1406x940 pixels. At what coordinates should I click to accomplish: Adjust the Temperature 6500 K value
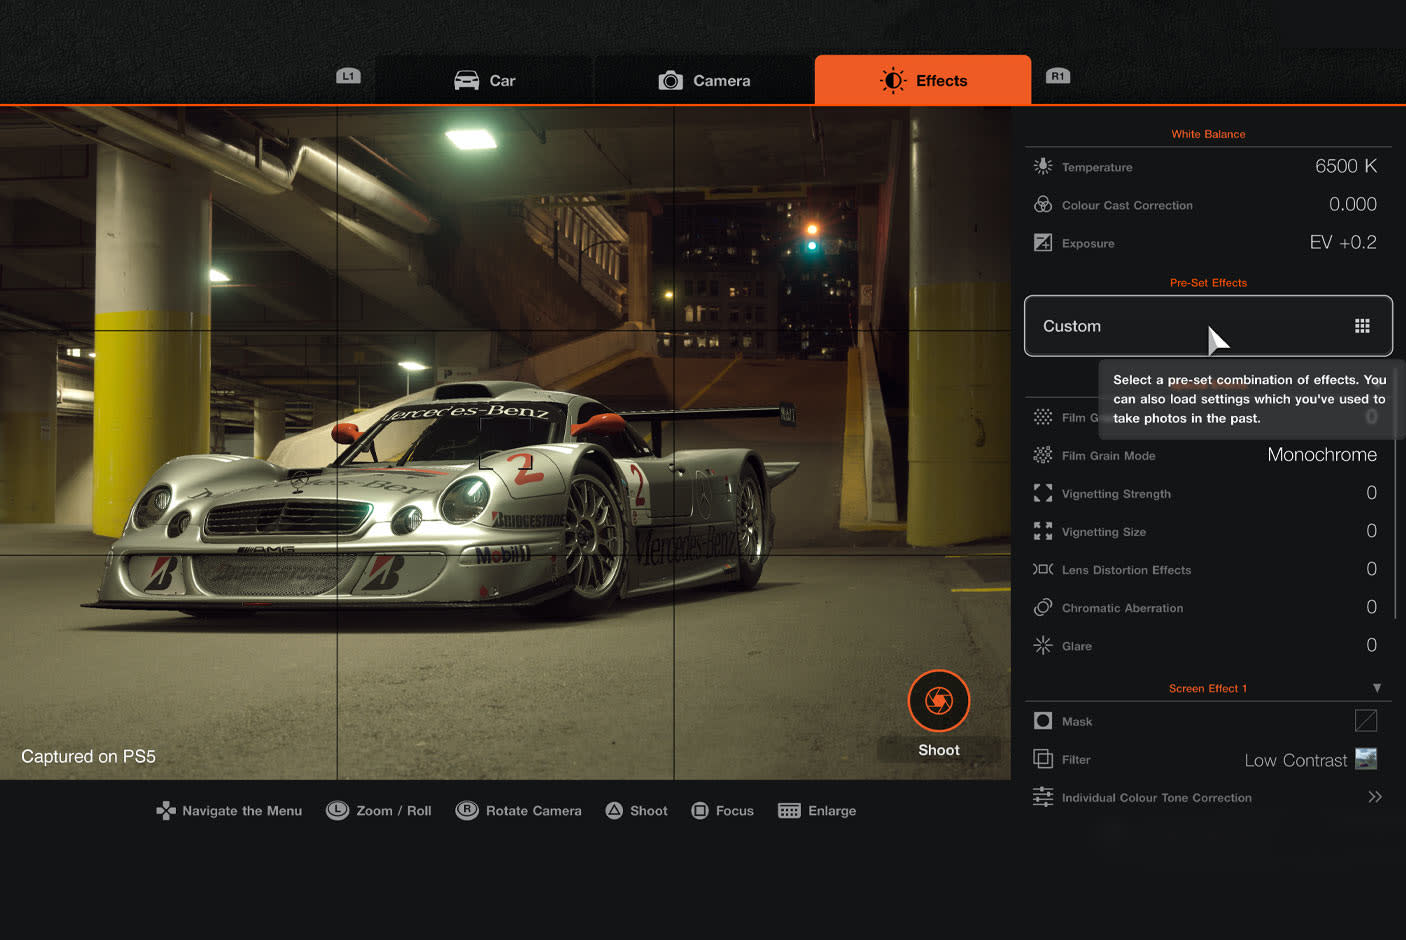pyautogui.click(x=1345, y=166)
